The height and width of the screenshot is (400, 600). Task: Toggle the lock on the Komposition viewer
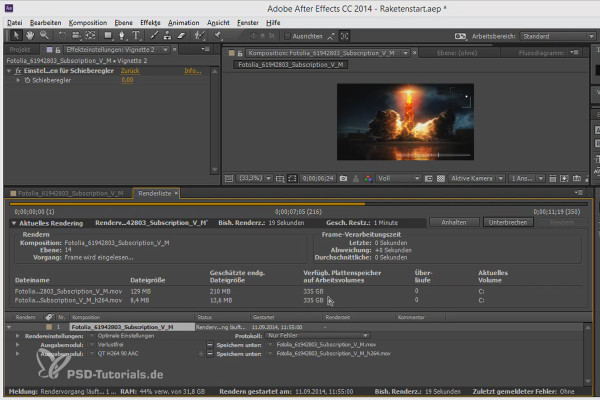[x=240, y=53]
